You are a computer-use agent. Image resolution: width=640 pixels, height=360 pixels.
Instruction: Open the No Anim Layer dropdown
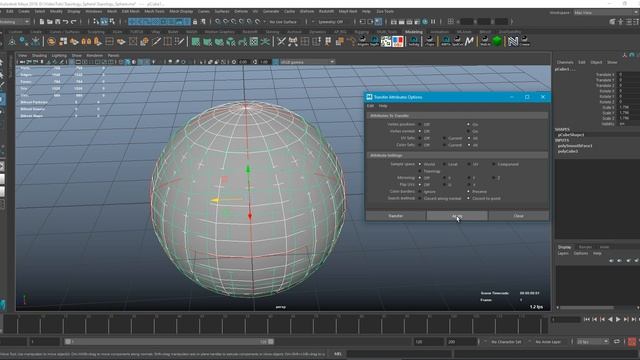click(x=549, y=342)
